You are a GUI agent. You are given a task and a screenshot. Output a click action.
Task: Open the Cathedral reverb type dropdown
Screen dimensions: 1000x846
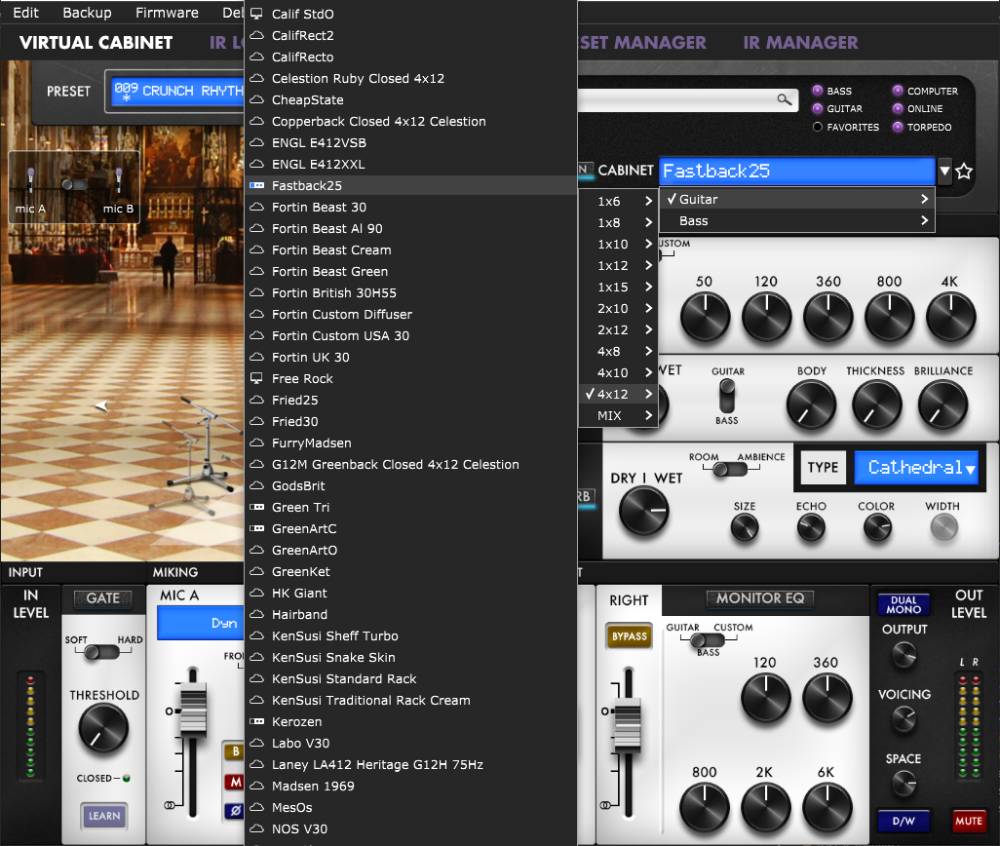[915, 468]
